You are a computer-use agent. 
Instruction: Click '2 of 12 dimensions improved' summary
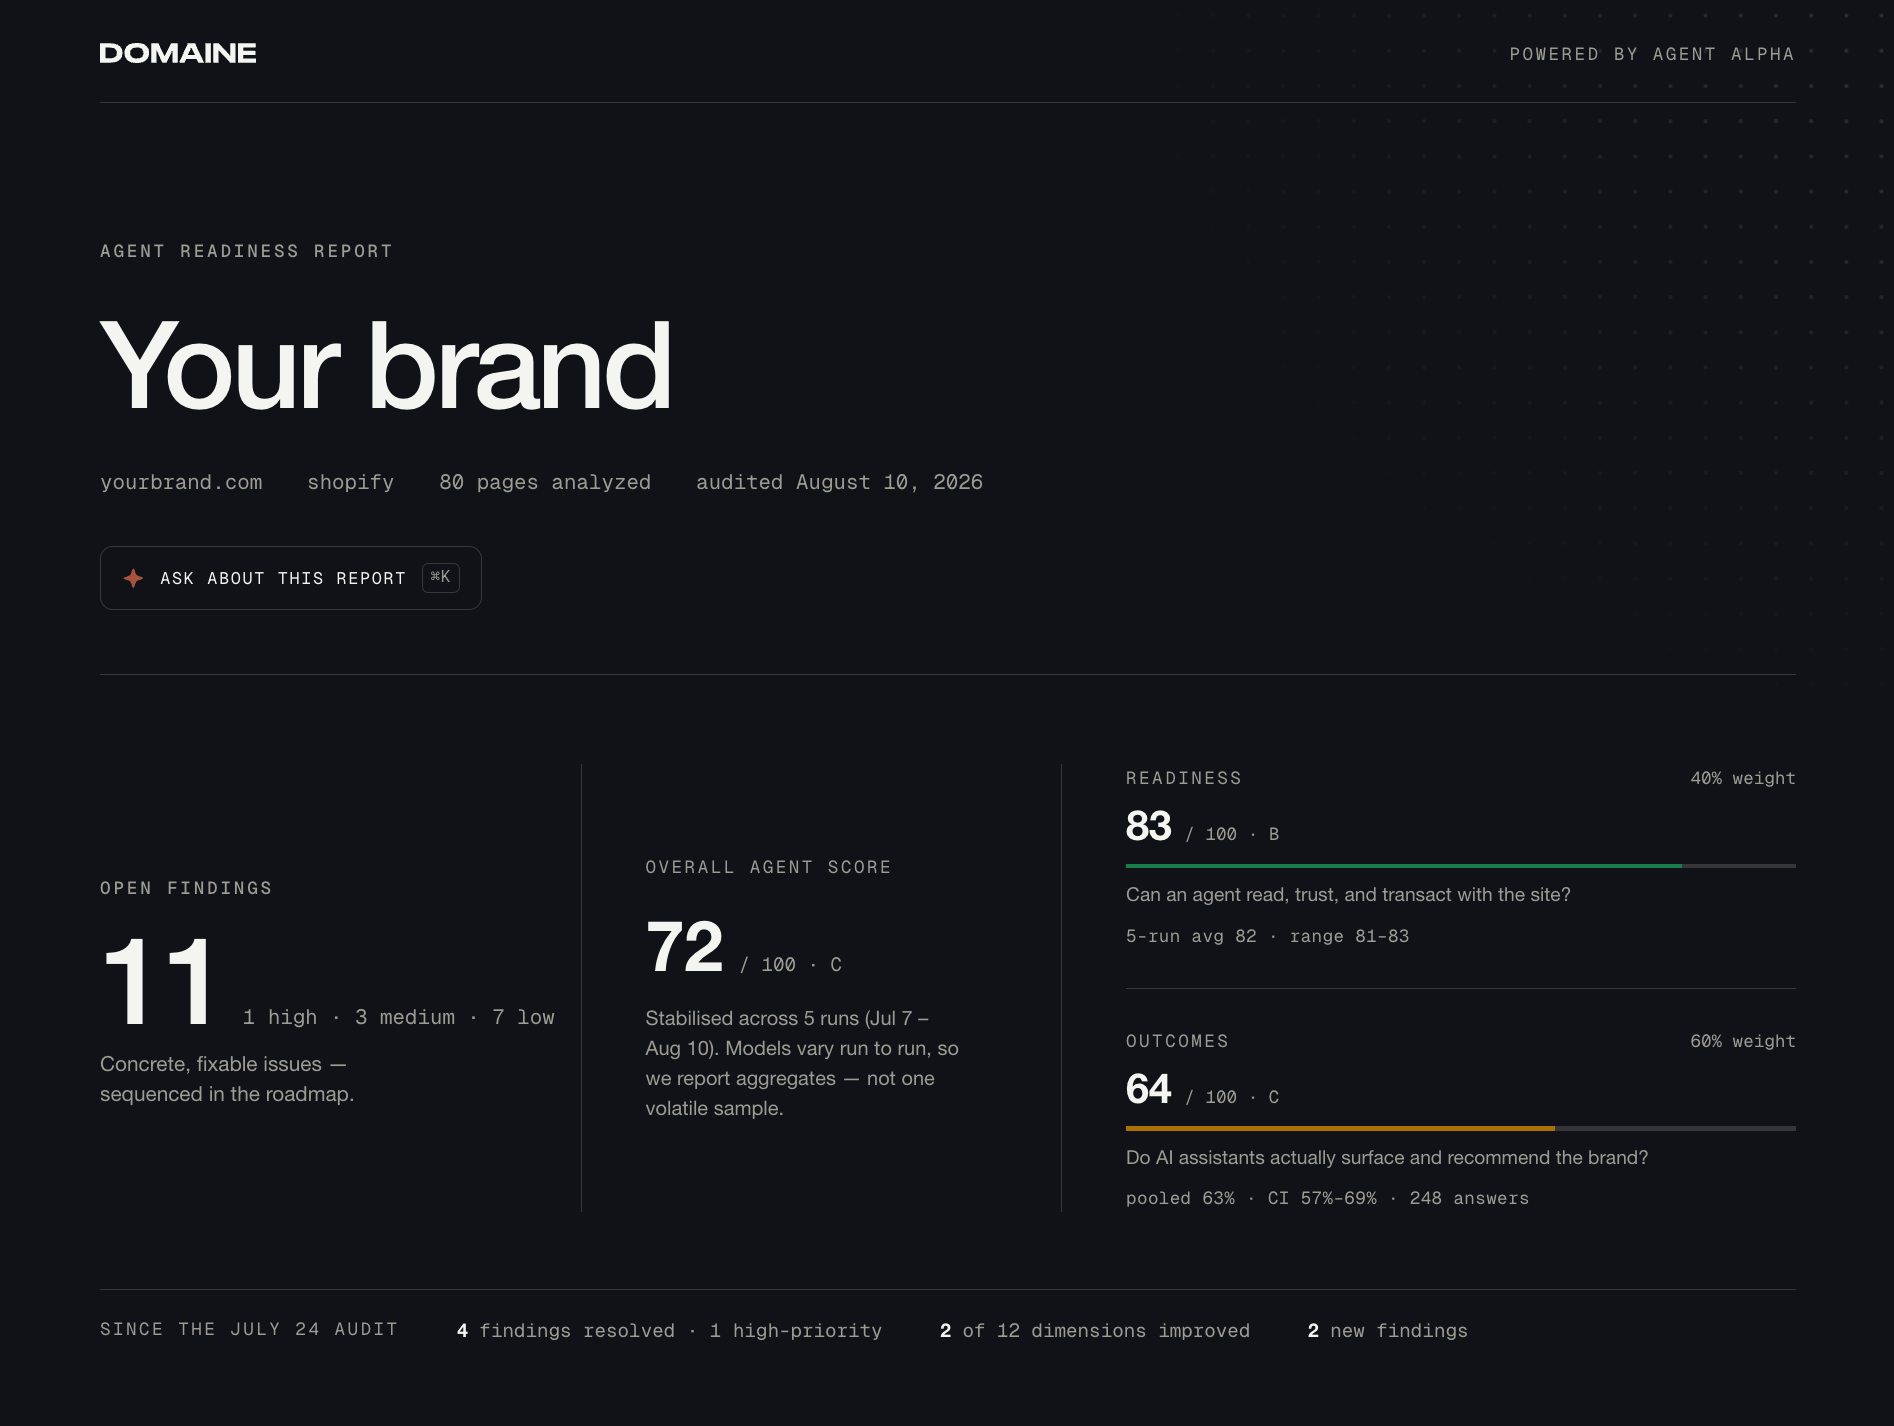1095,1331
